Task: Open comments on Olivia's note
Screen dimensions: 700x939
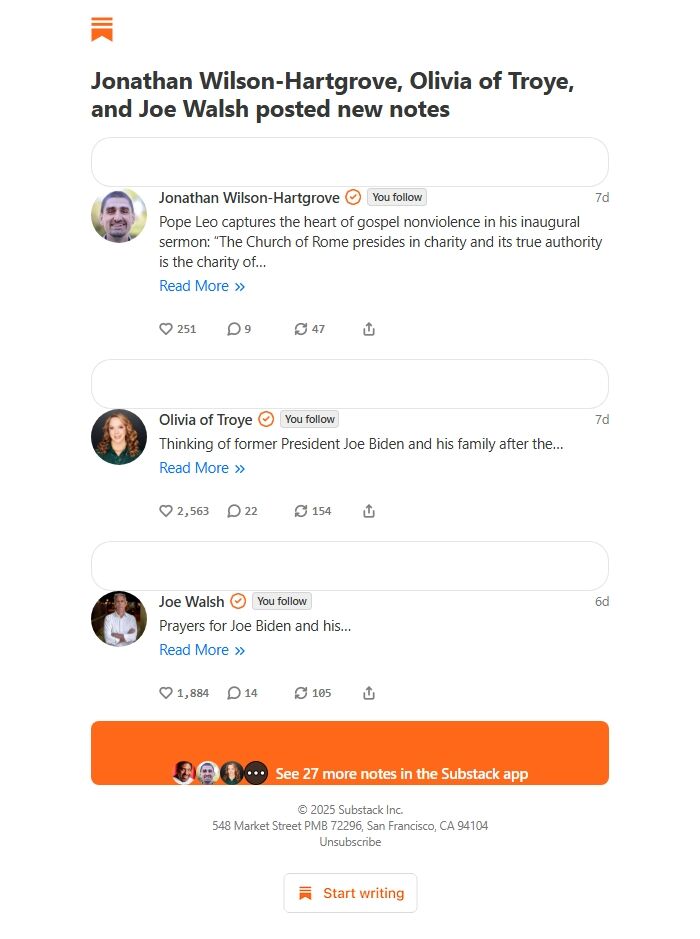Action: [x=235, y=511]
